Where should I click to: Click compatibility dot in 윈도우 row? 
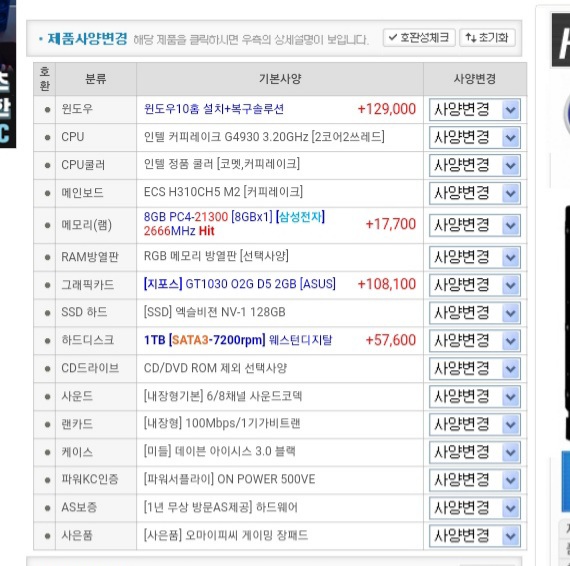pos(47,109)
